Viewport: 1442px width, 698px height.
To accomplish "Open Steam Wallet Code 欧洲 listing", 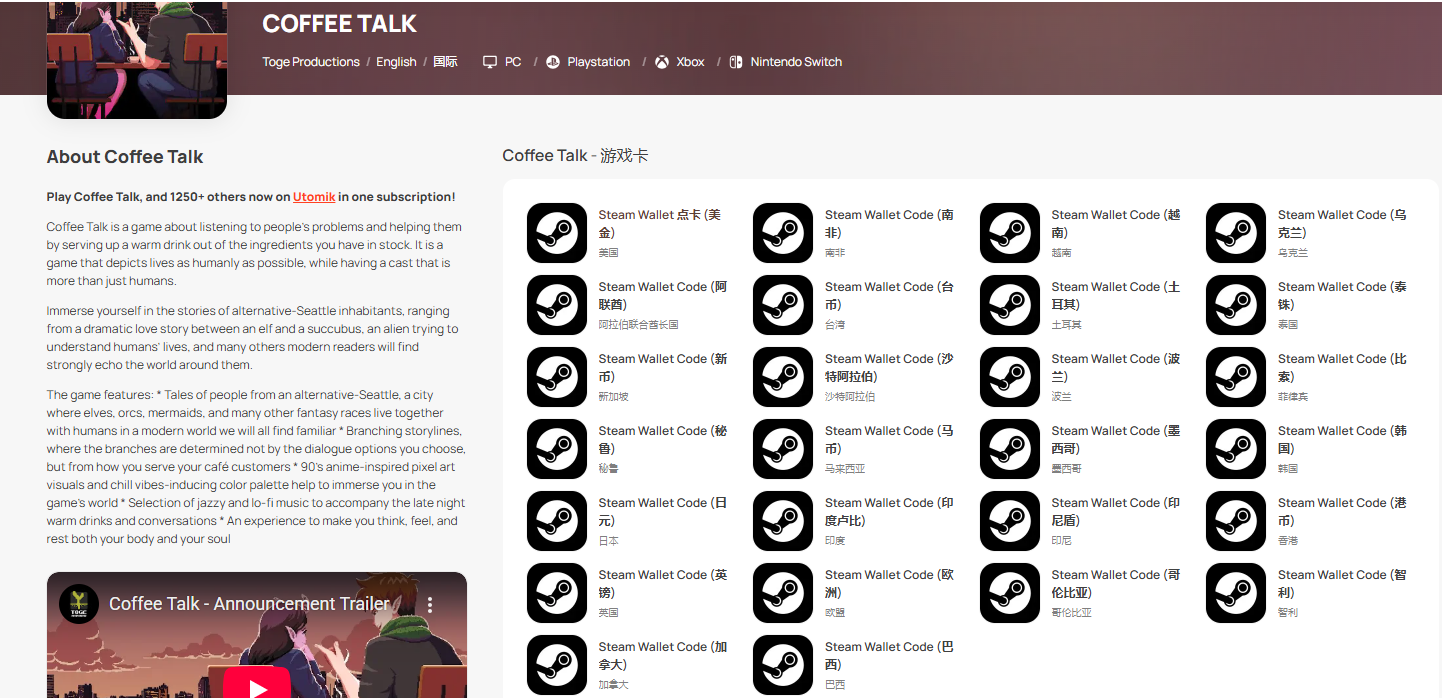I will [x=889, y=583].
